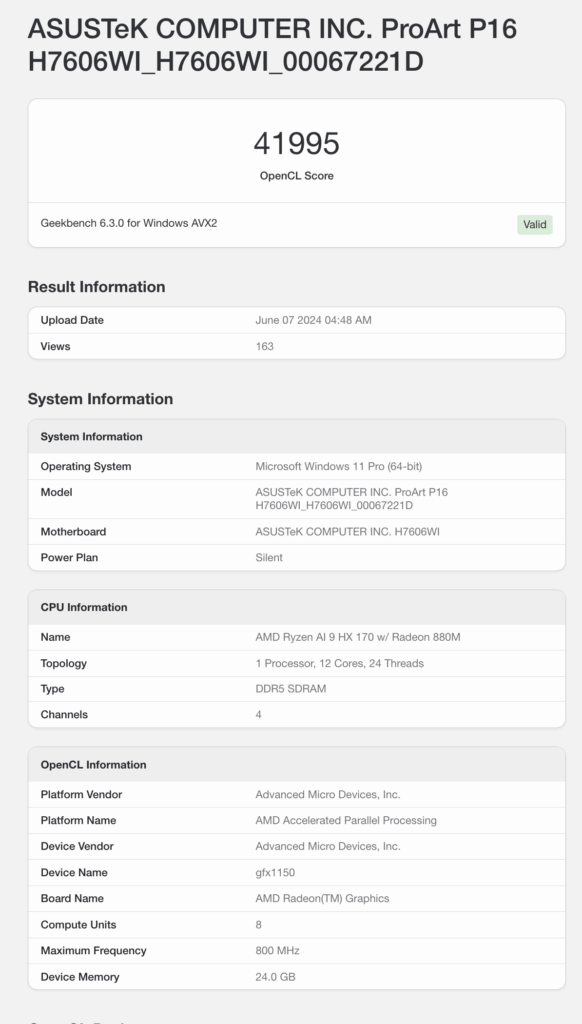The width and height of the screenshot is (582, 1024).
Task: Click the DDR5 SDRAM memory type value
Action: coord(291,689)
